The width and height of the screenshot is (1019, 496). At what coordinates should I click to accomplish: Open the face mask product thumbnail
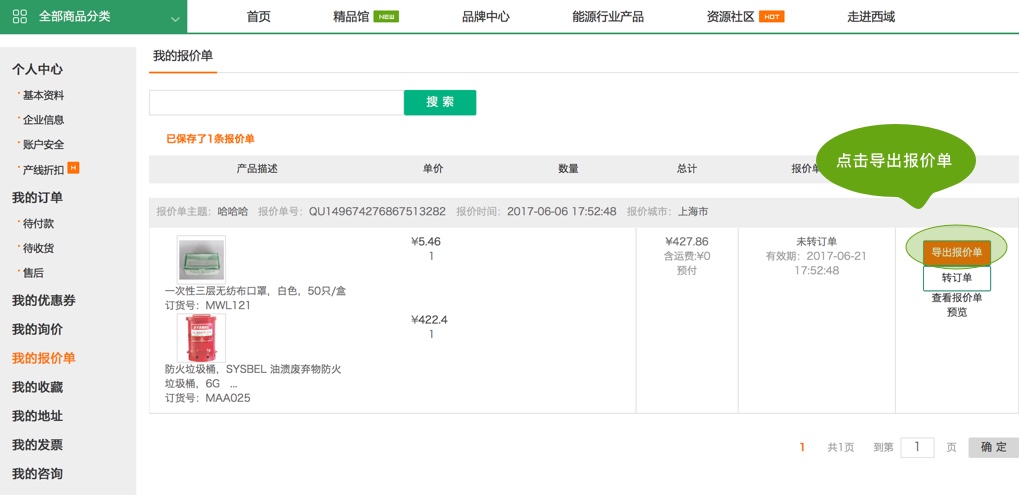point(201,258)
